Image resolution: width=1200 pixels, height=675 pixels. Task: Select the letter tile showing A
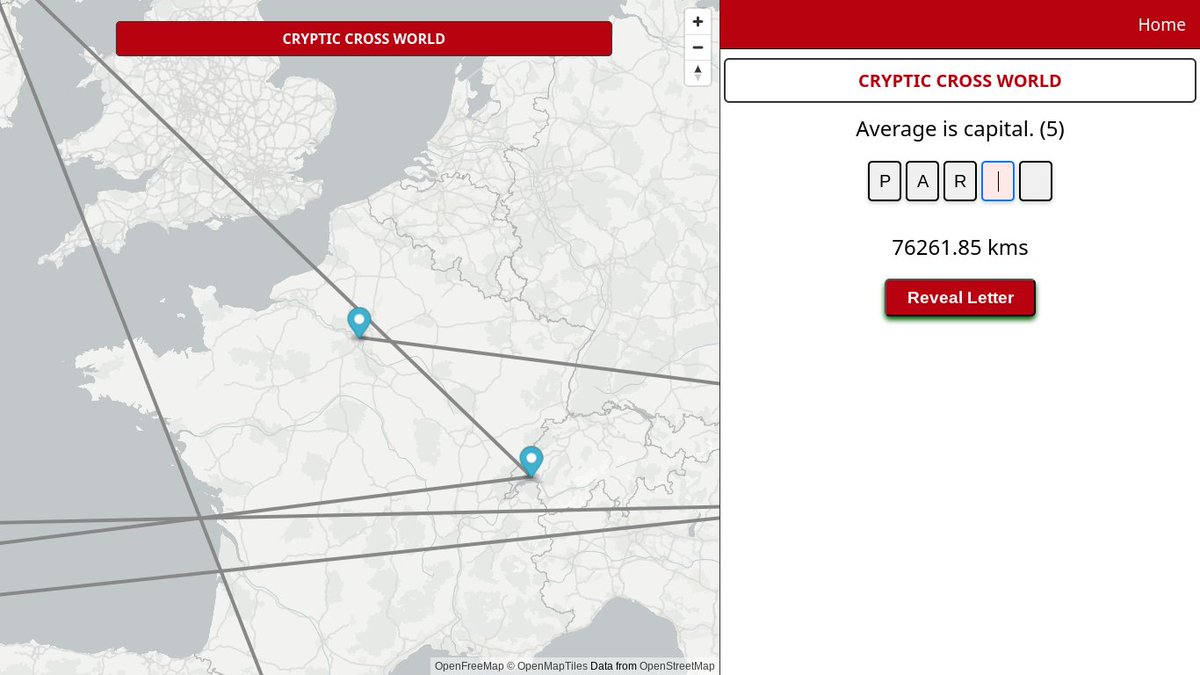pyautogui.click(x=922, y=181)
